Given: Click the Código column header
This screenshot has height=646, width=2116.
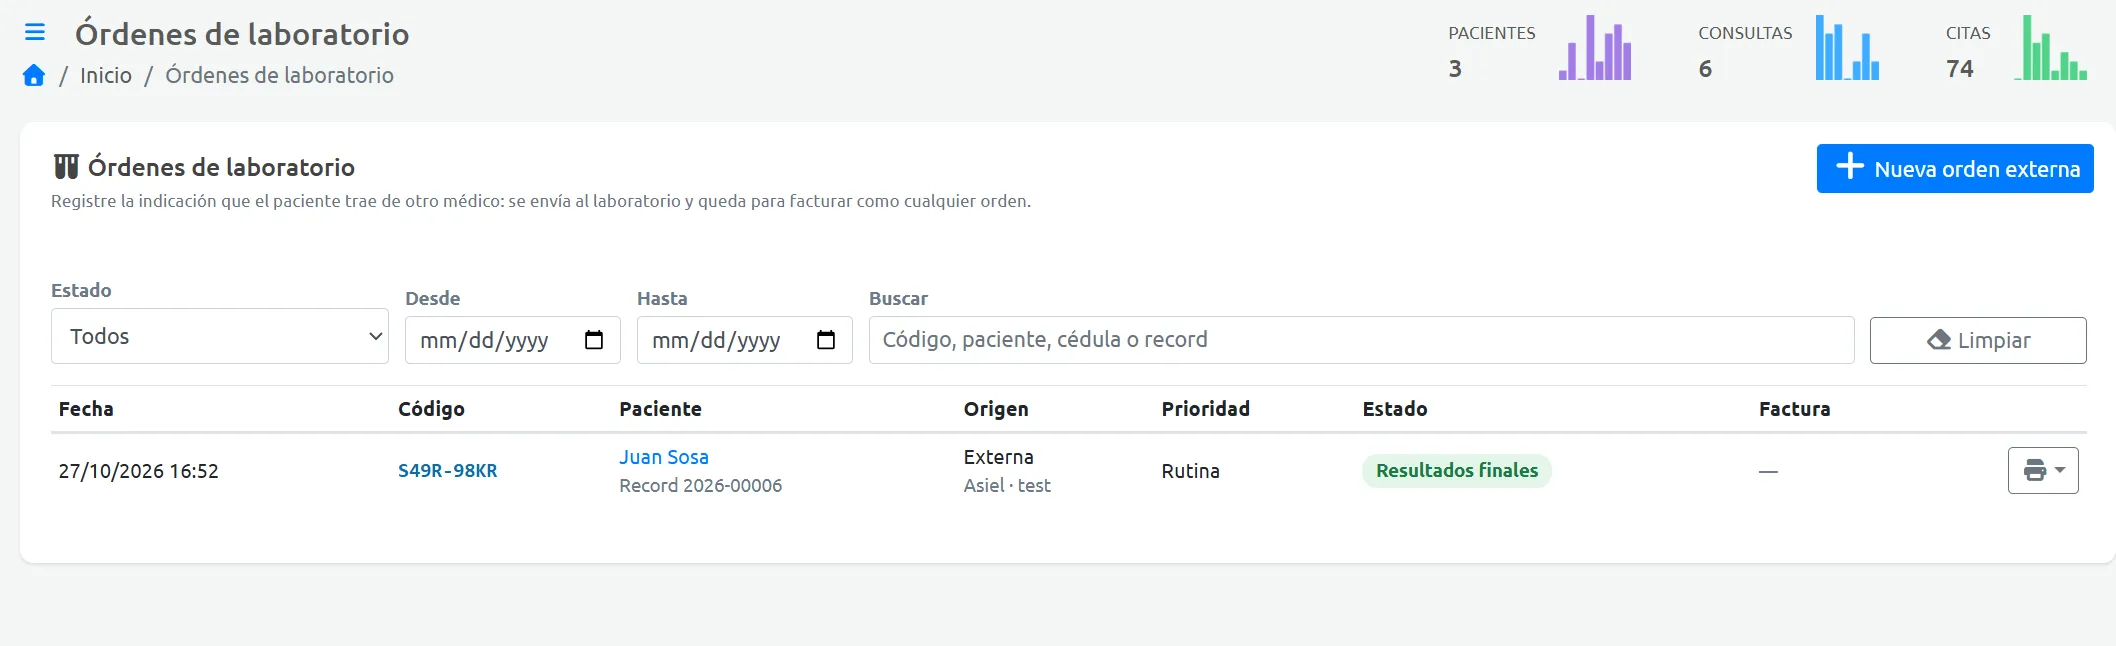Looking at the screenshot, I should point(431,409).
